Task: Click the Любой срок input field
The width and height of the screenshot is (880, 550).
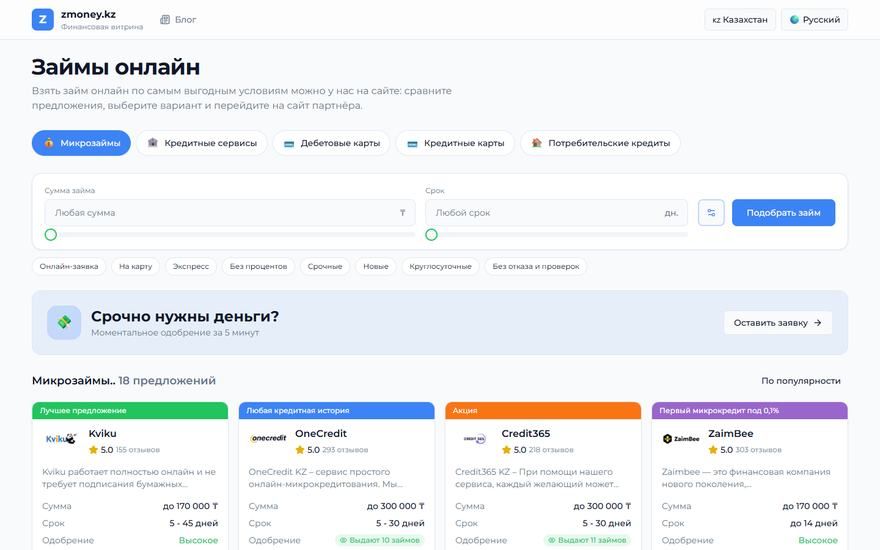Action: 556,213
